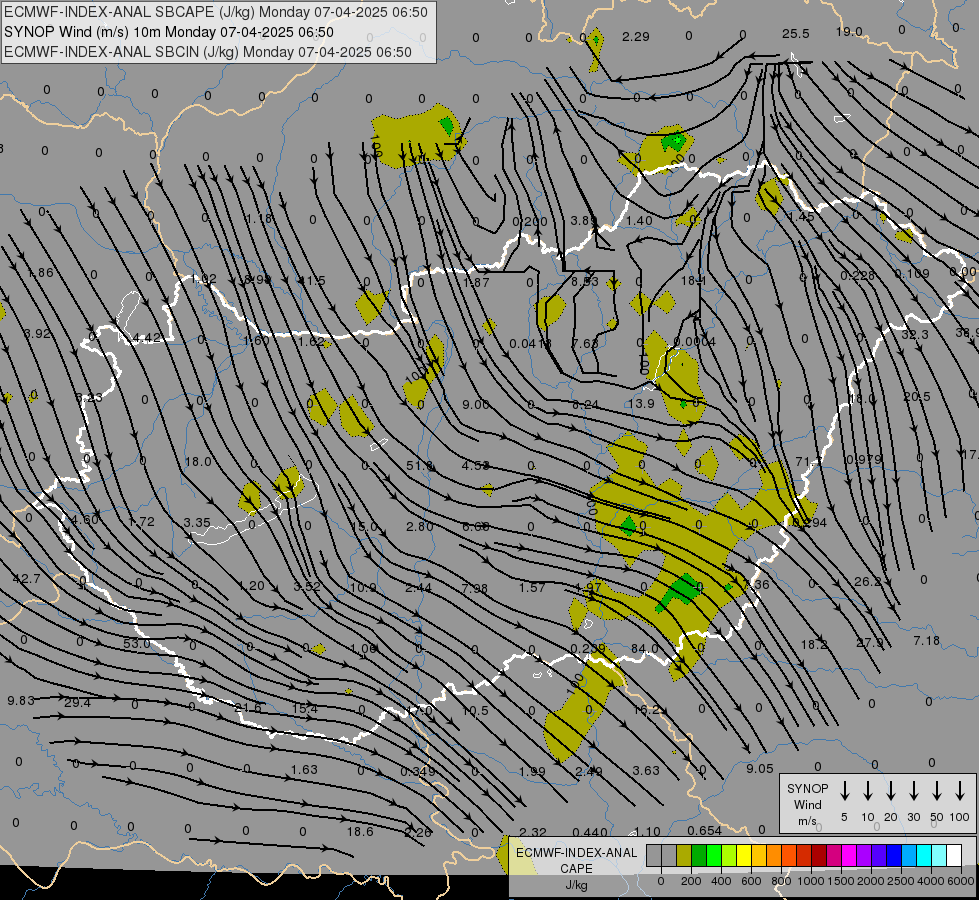Pick the sky blue CAPE legend swatch
979x900 pixels.
[908, 856]
